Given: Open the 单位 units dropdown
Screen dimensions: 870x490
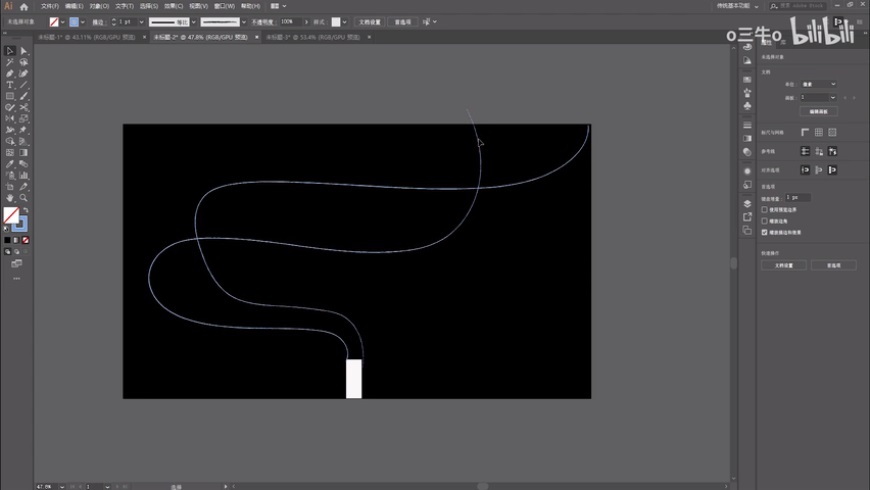Looking at the screenshot, I should (x=818, y=84).
